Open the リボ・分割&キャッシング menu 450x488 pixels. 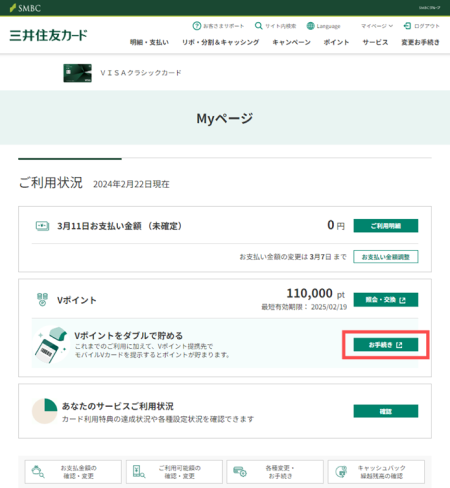(x=220, y=42)
